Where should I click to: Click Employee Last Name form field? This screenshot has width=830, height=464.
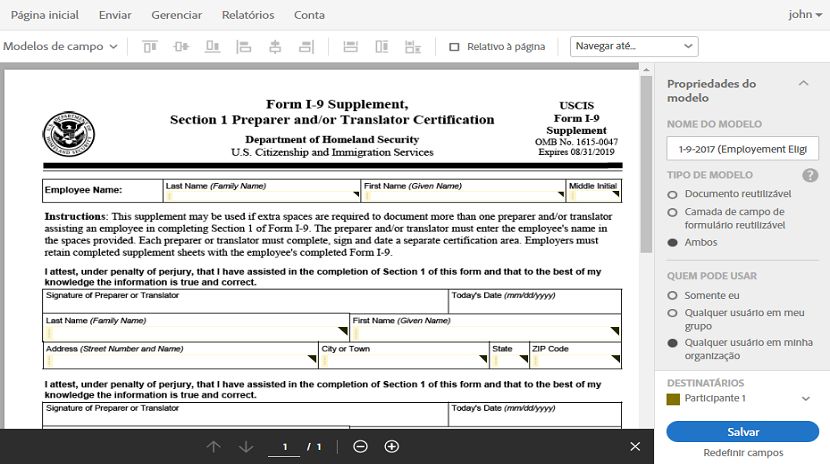262,196
